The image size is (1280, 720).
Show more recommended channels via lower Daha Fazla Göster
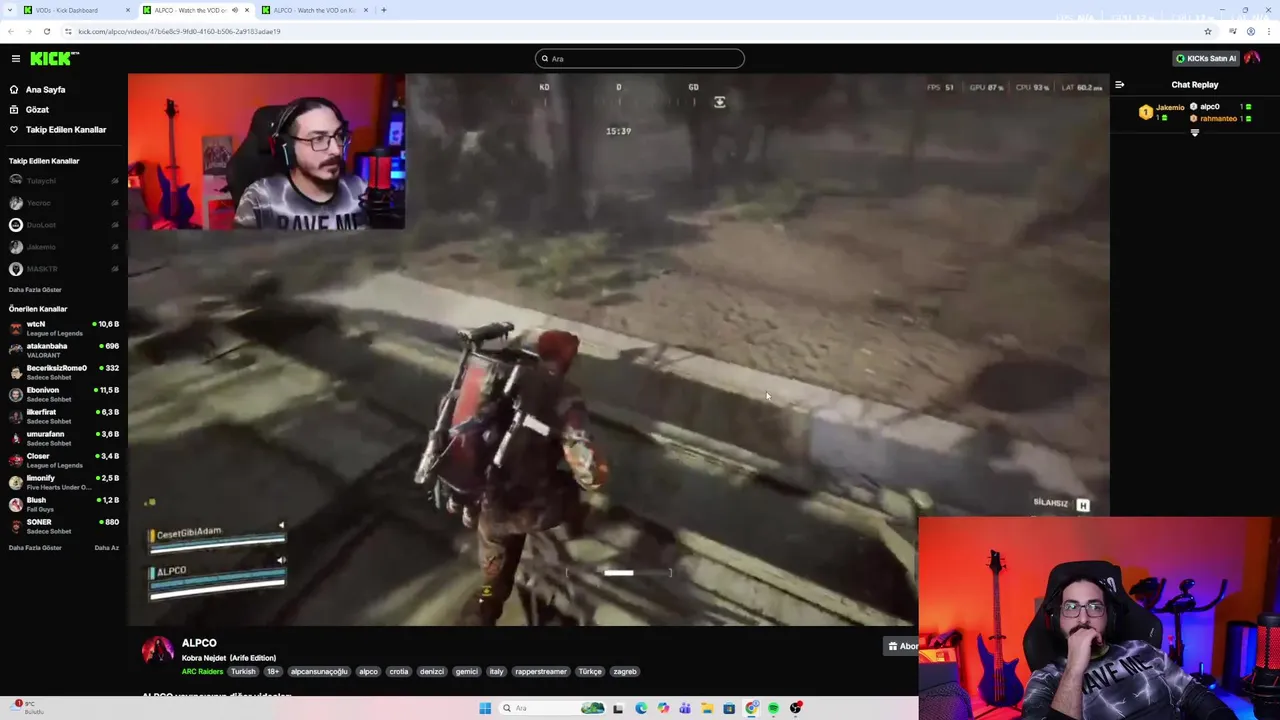[x=35, y=548]
